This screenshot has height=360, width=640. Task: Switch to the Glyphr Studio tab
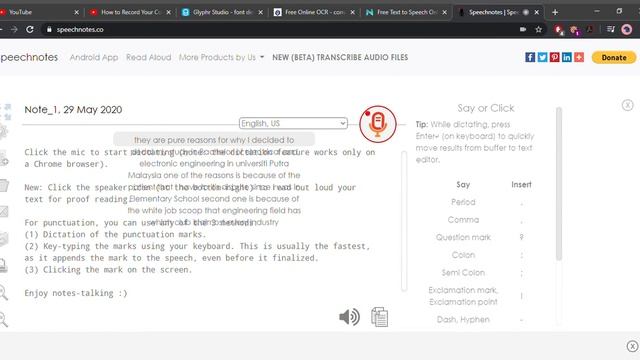(222, 12)
